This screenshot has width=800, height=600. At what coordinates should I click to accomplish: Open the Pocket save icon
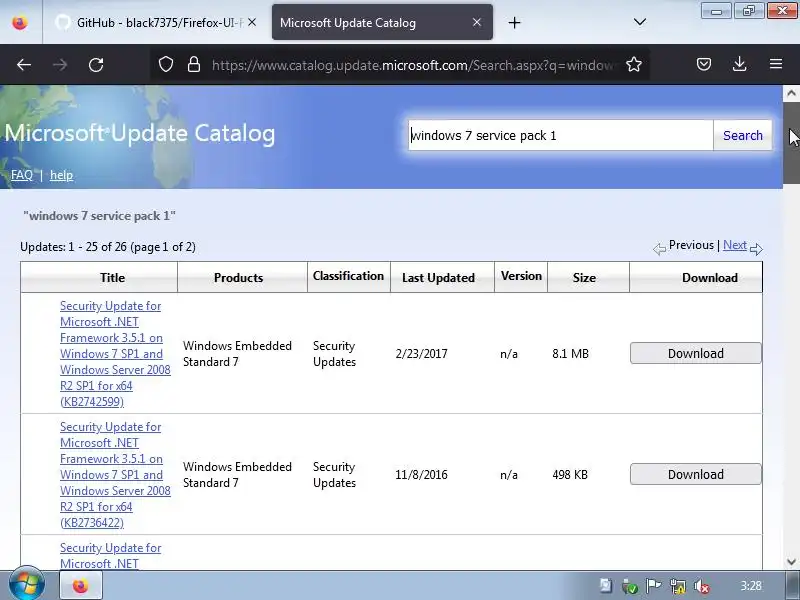click(x=704, y=64)
